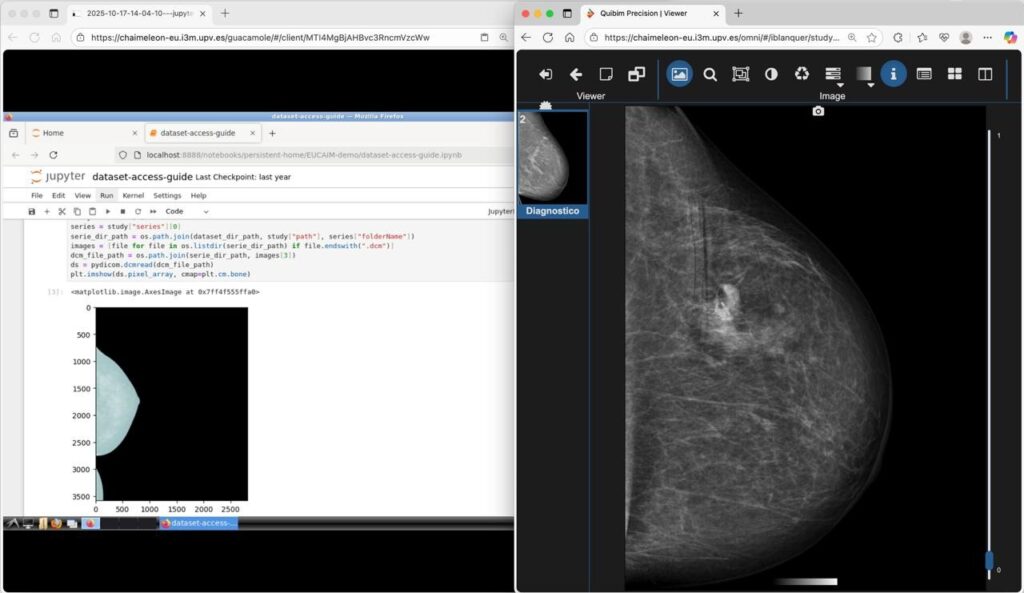The width and height of the screenshot is (1024, 593).
Task: Switch to the Home tab in Firefox
Action: click(x=53, y=133)
